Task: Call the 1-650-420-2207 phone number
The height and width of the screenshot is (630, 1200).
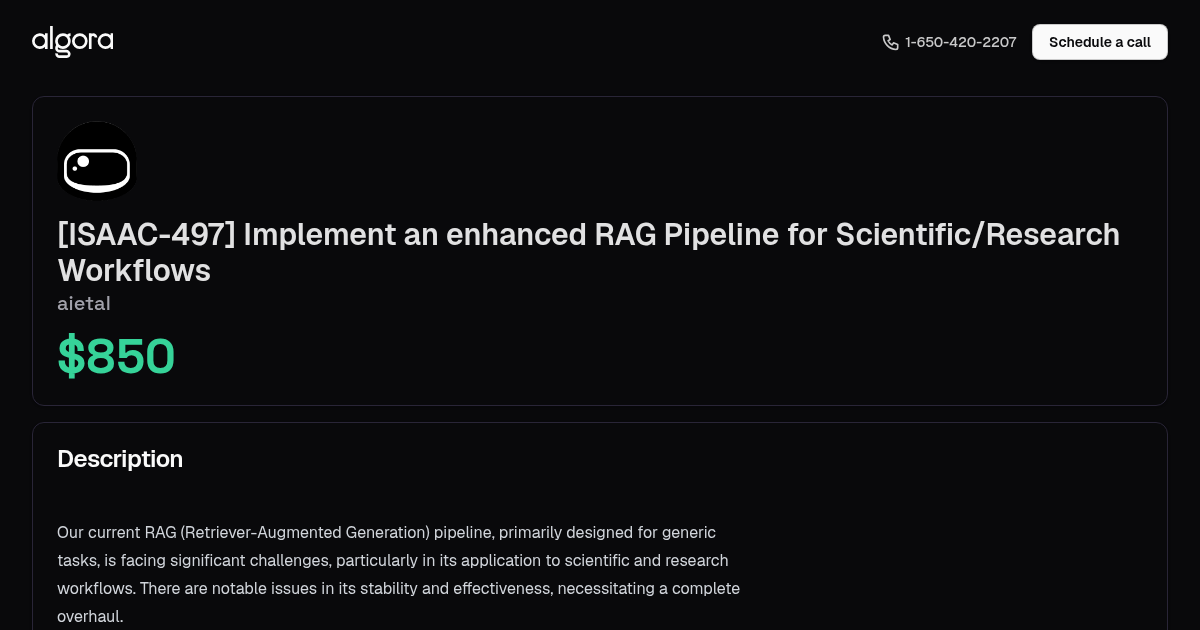Action: click(960, 42)
